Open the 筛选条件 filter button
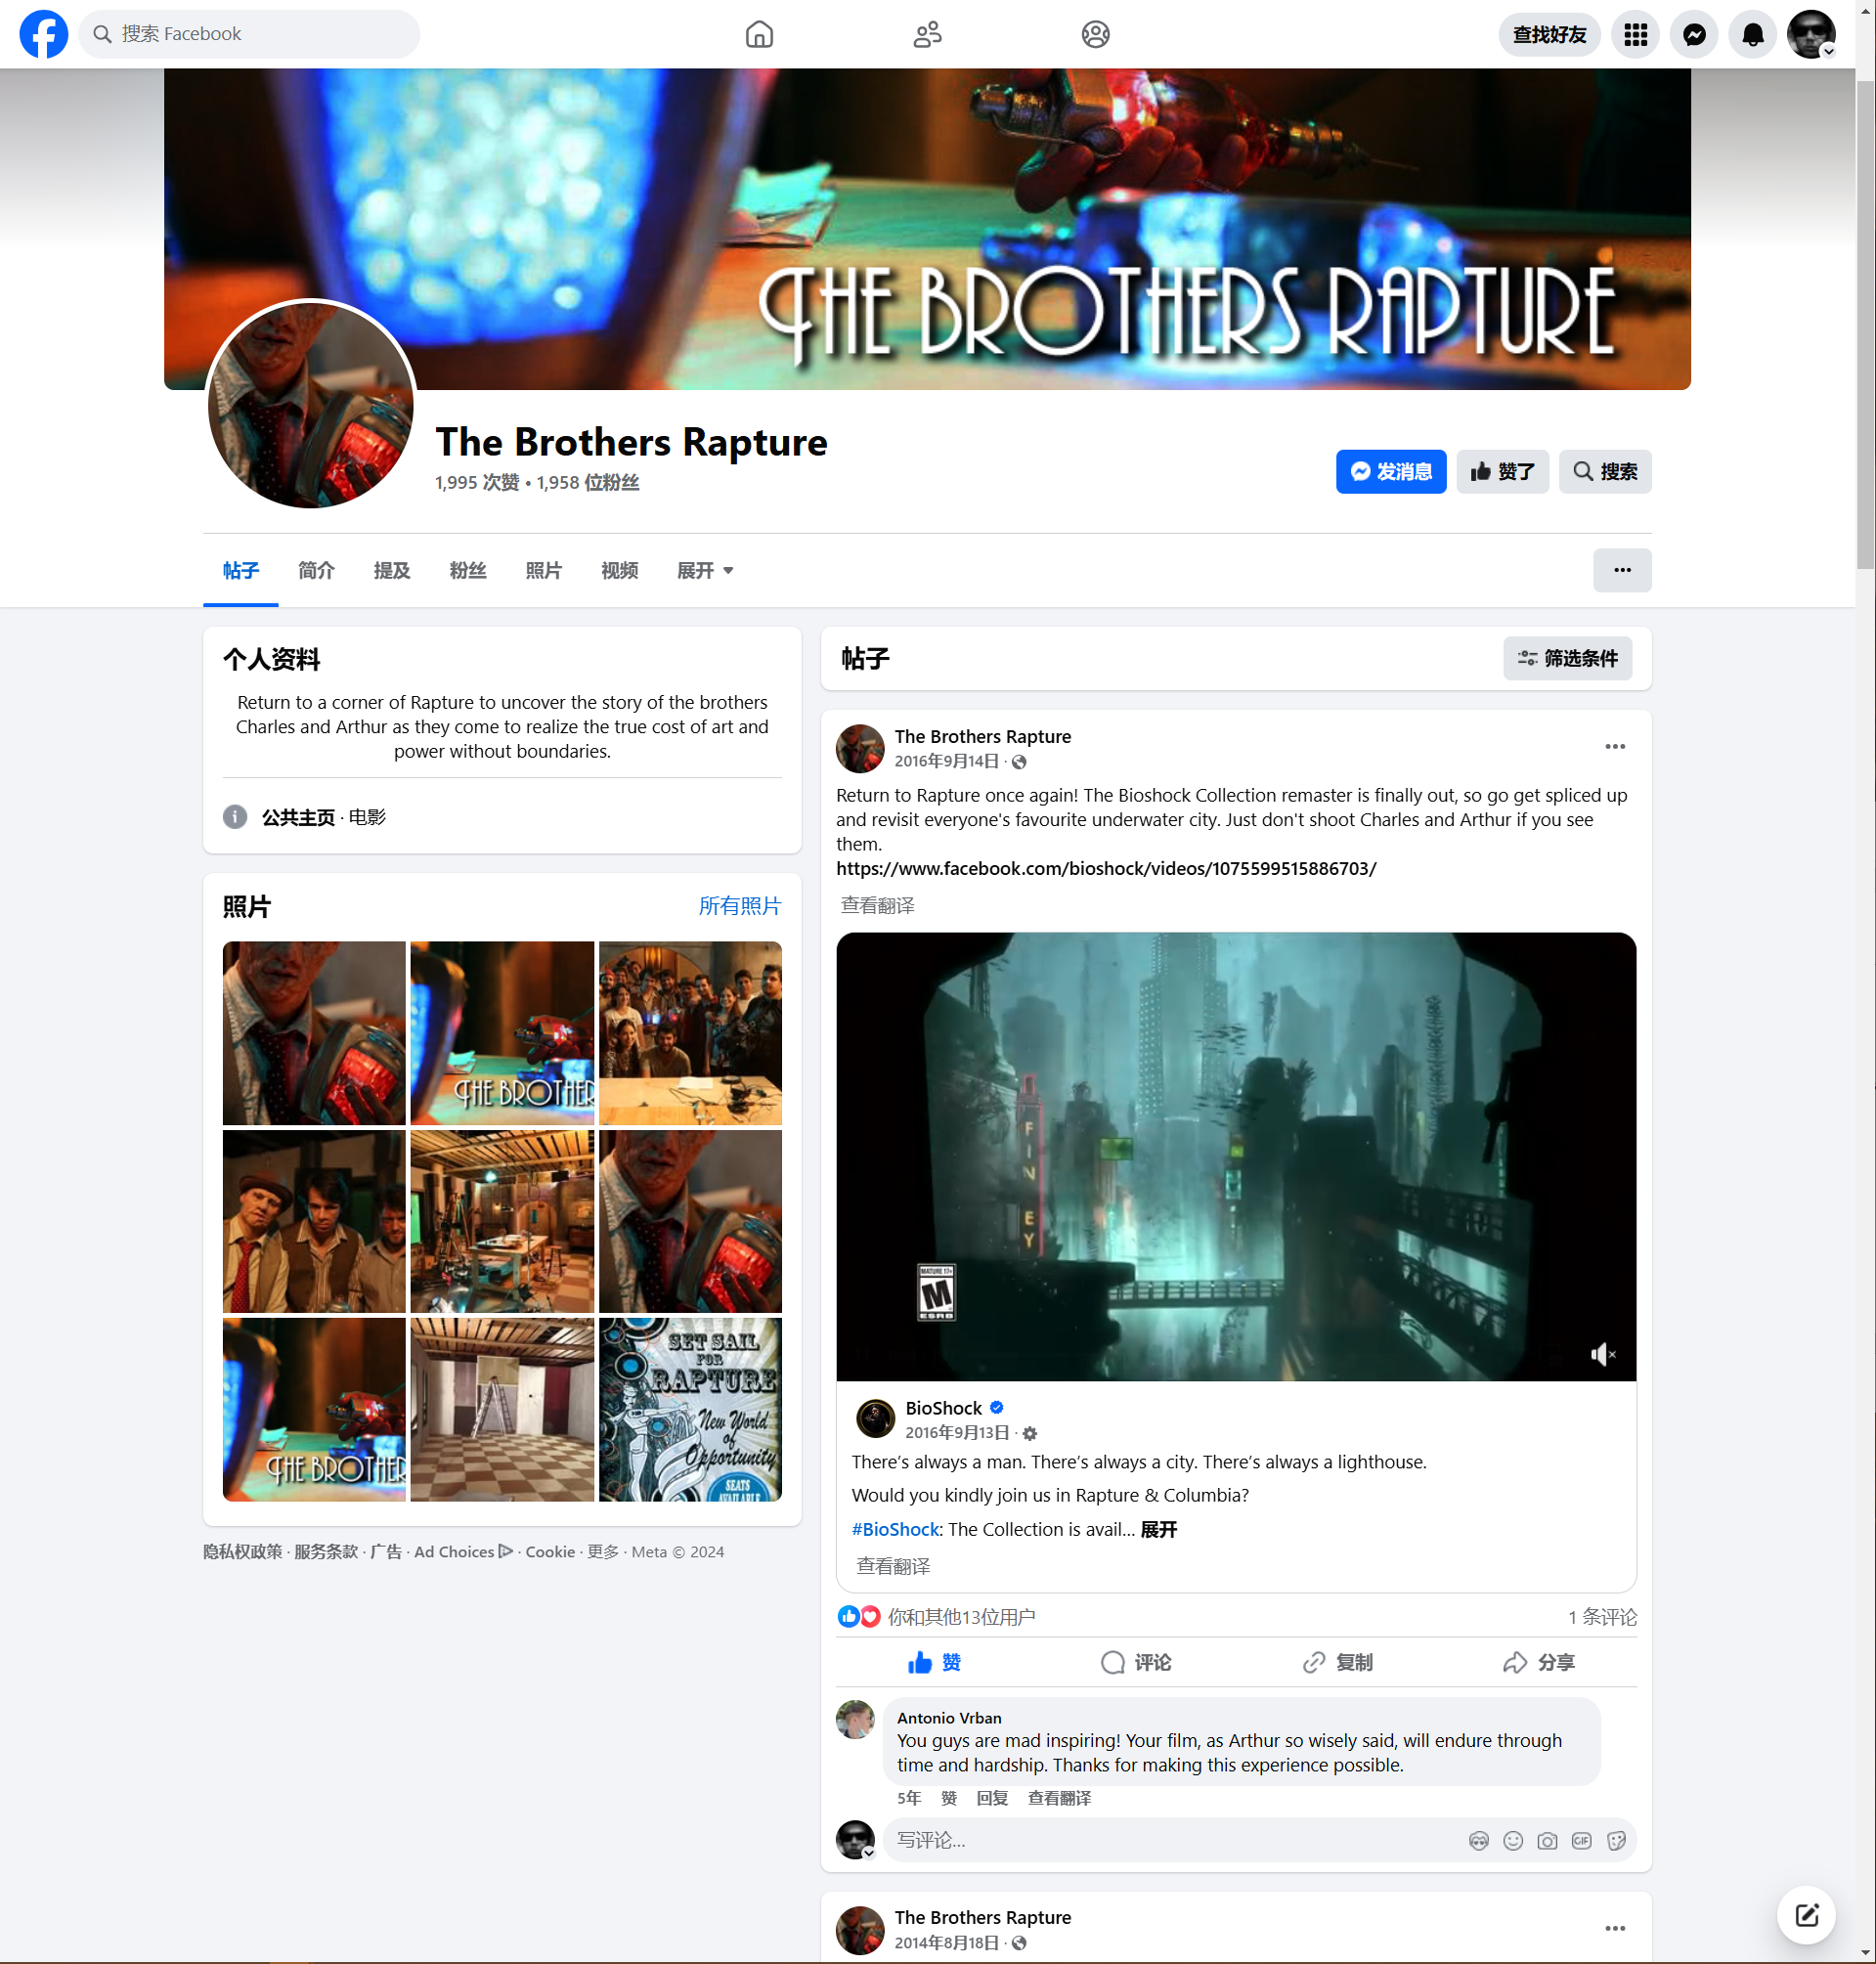 tap(1567, 658)
